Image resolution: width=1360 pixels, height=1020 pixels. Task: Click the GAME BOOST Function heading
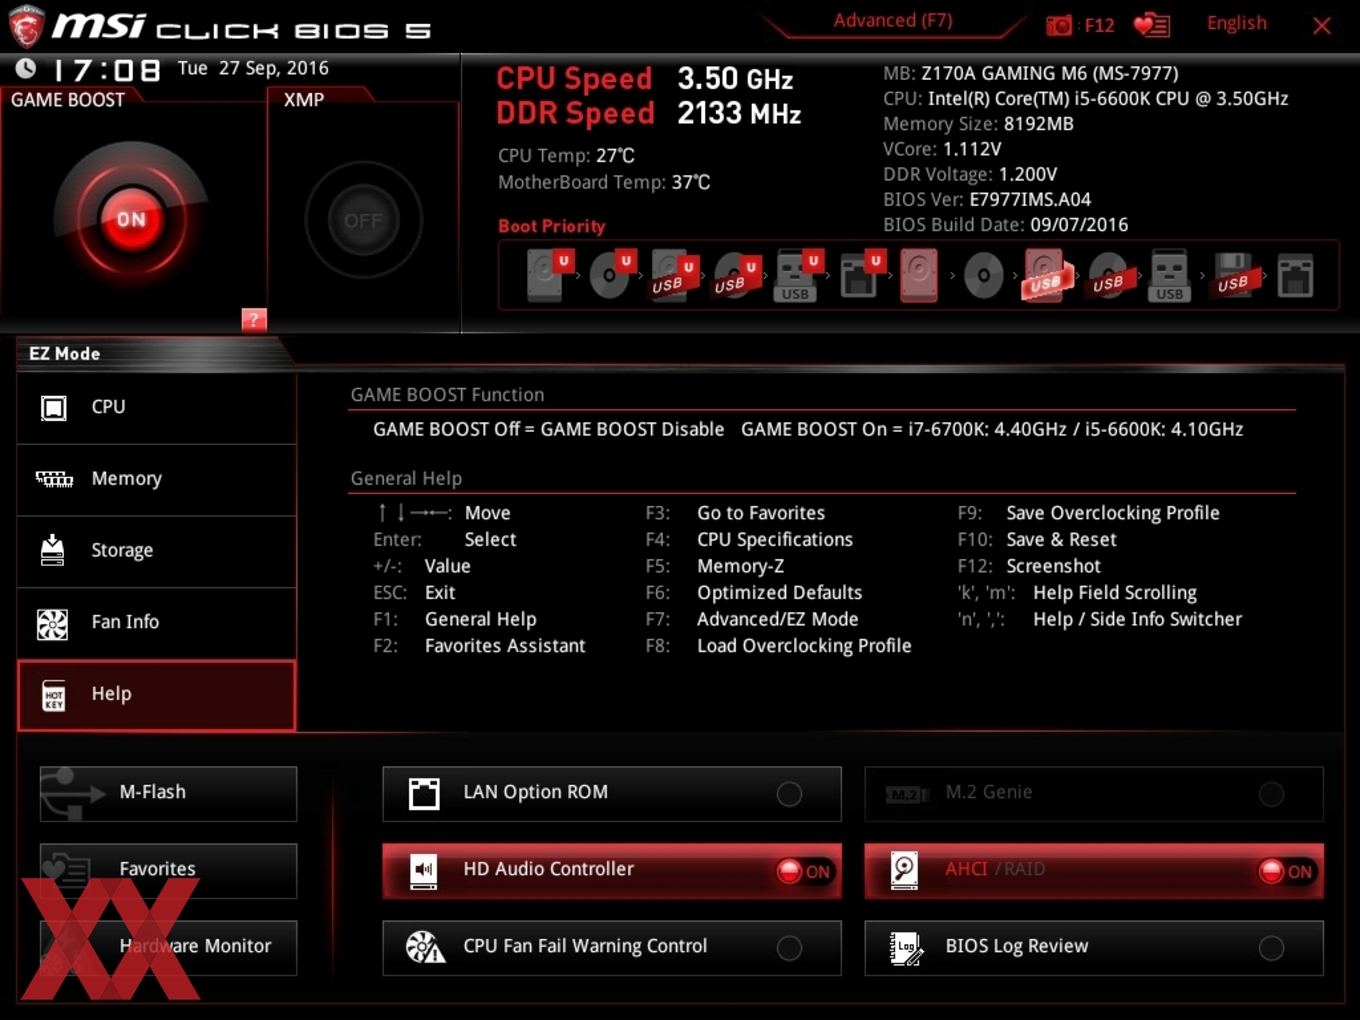tap(447, 395)
